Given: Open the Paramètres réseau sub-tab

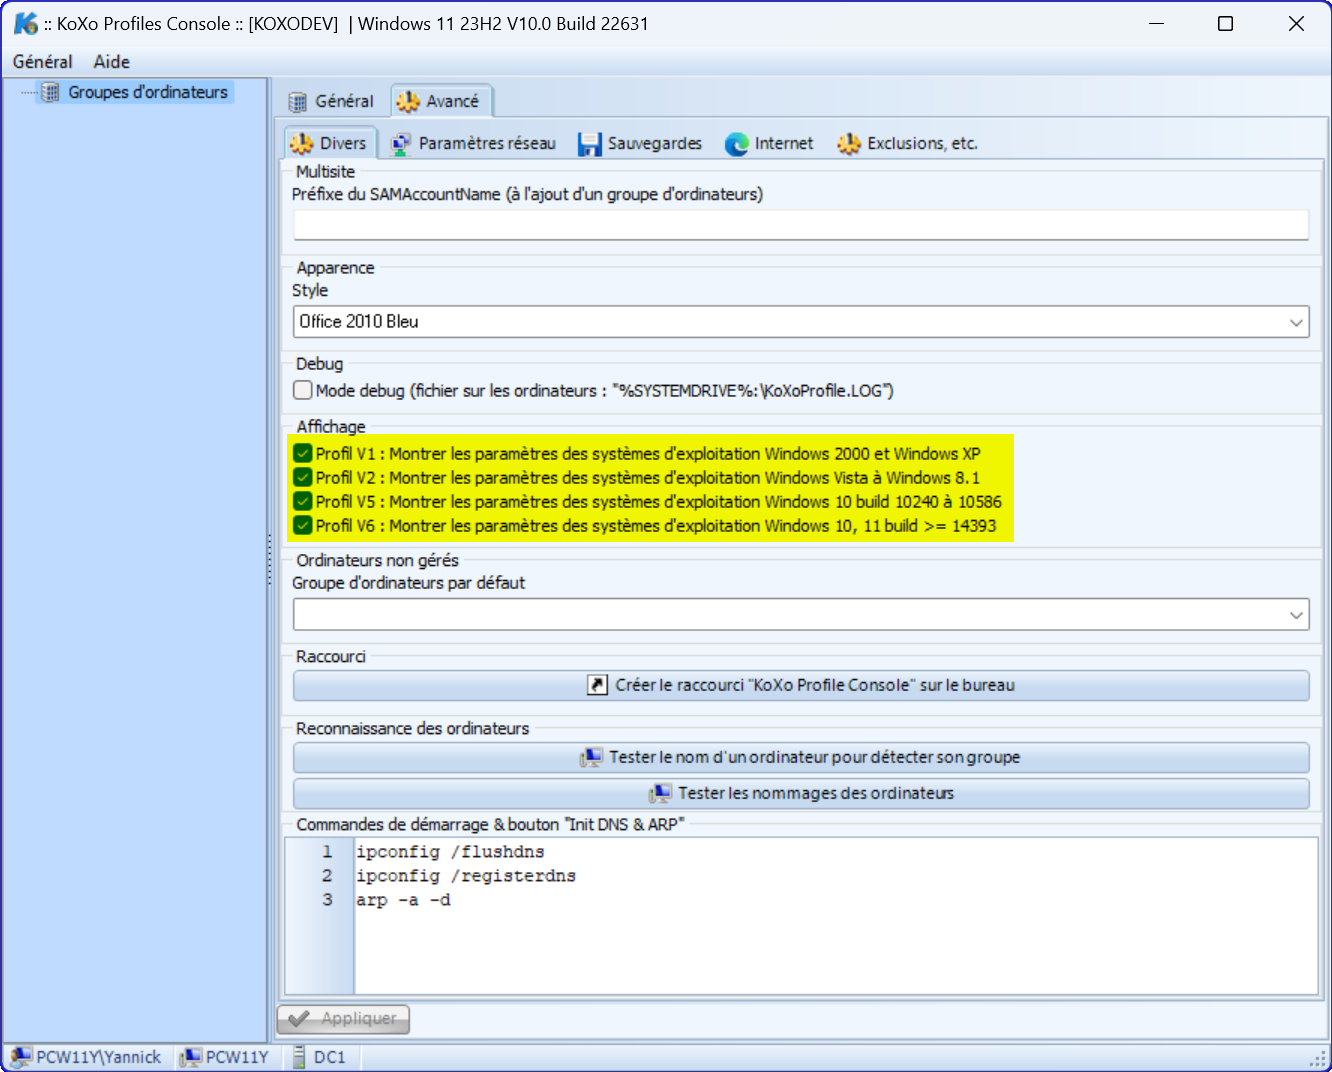Looking at the screenshot, I should pyautogui.click(x=473, y=144).
